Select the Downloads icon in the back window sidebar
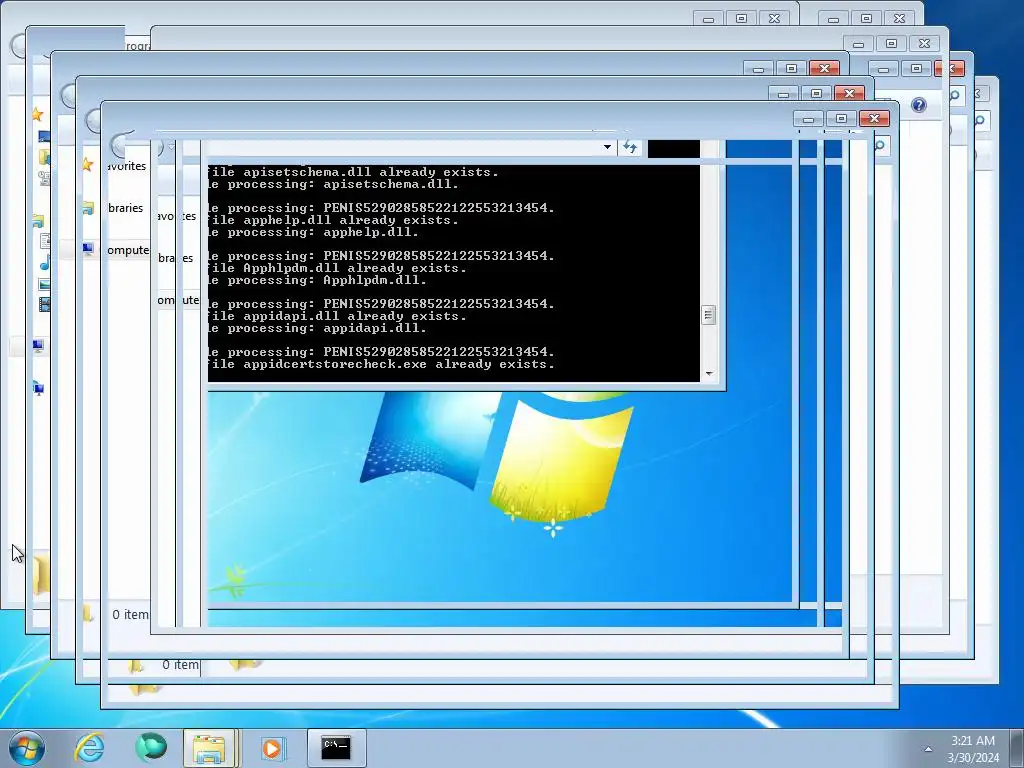The width and height of the screenshot is (1024, 768). 44,157
